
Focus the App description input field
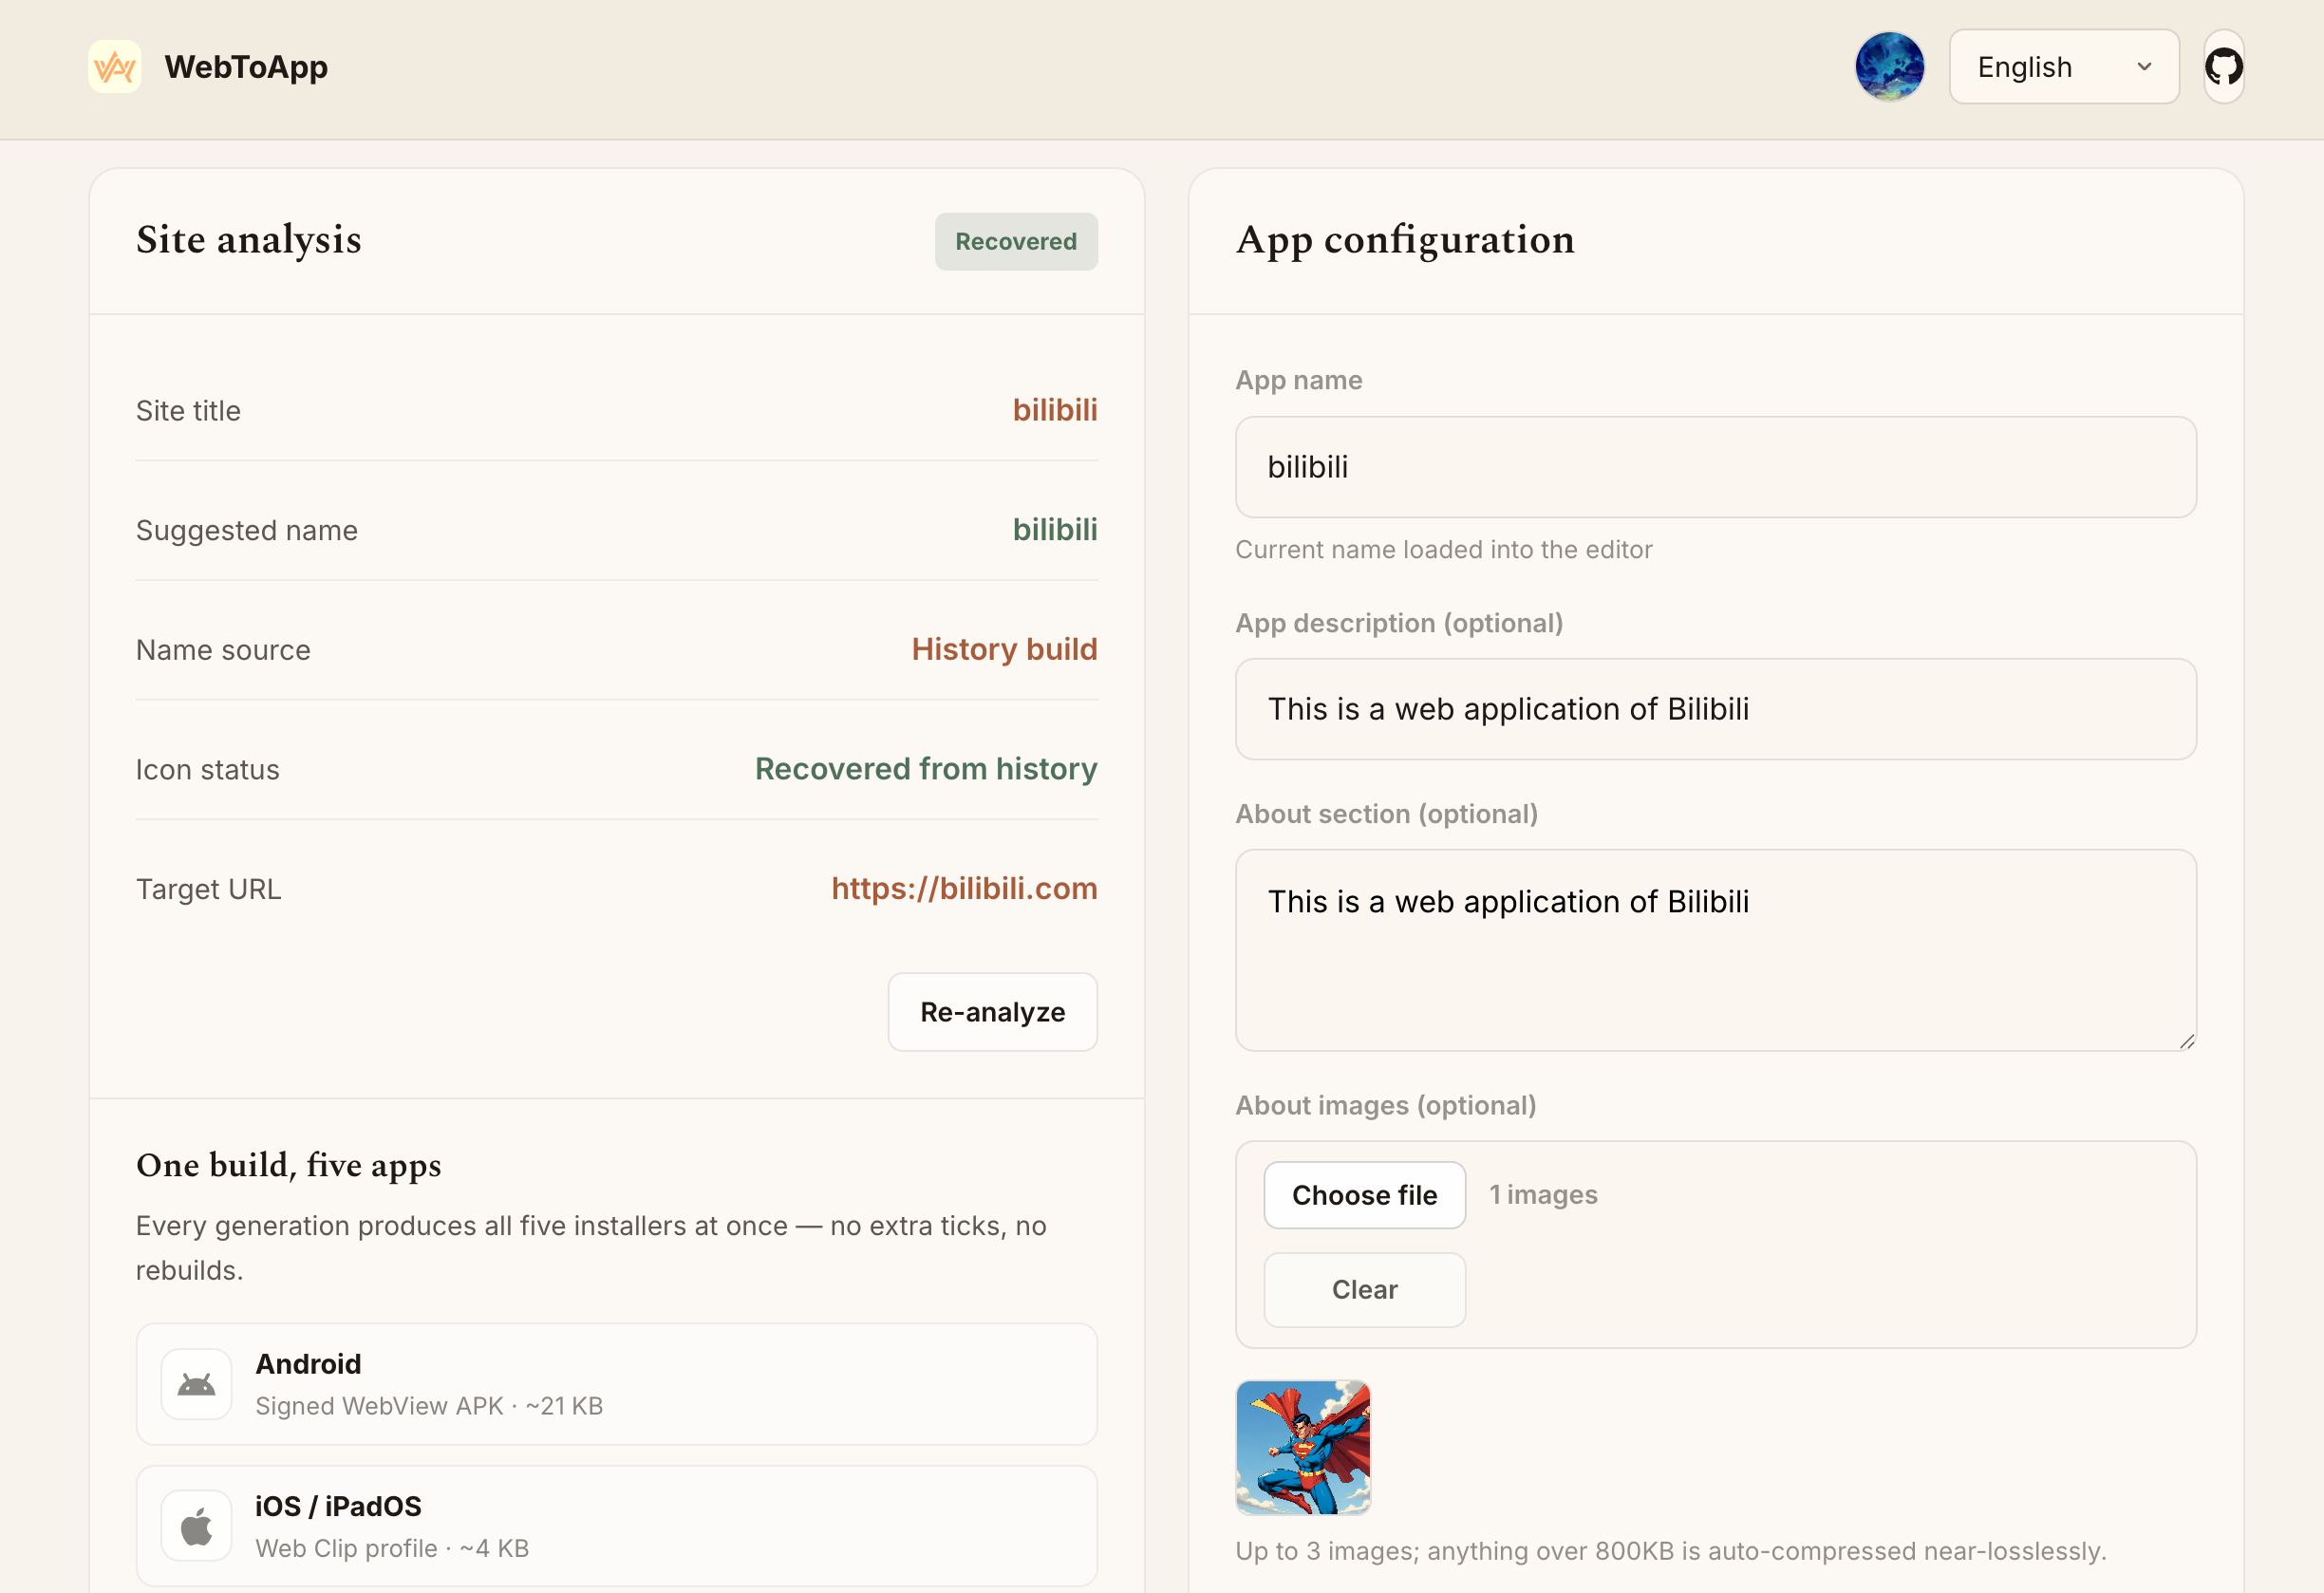coord(1715,709)
